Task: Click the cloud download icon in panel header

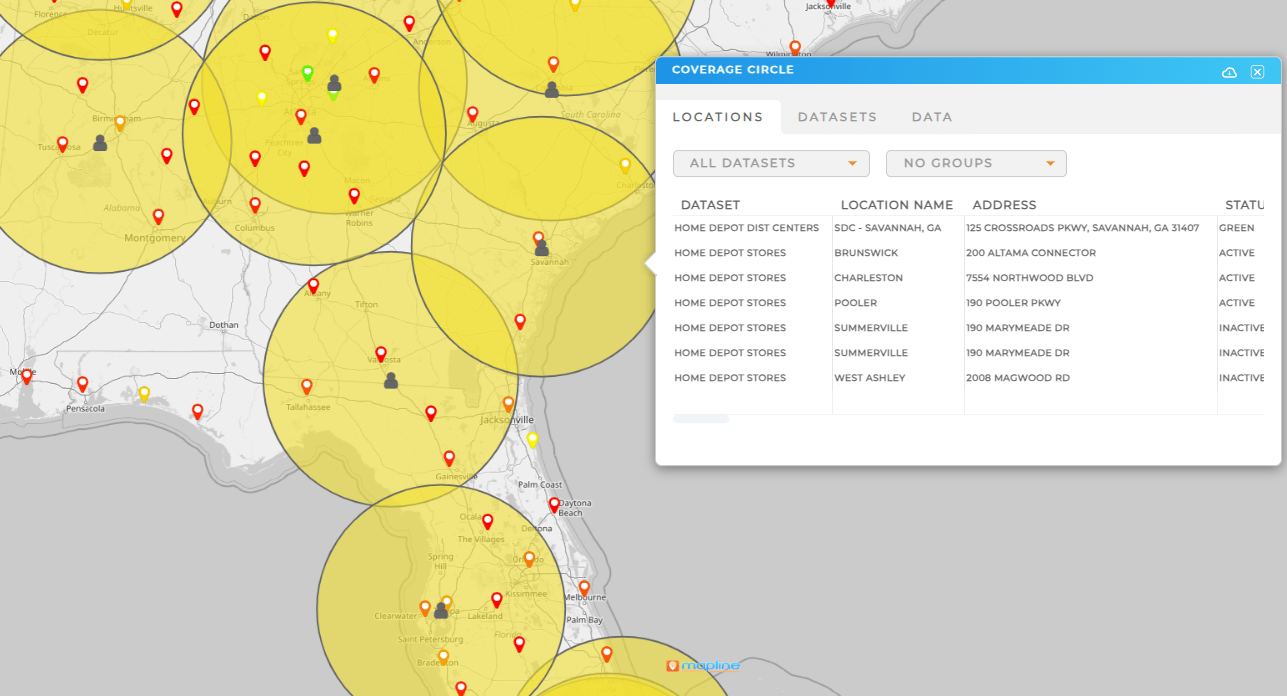Action: click(x=1228, y=71)
